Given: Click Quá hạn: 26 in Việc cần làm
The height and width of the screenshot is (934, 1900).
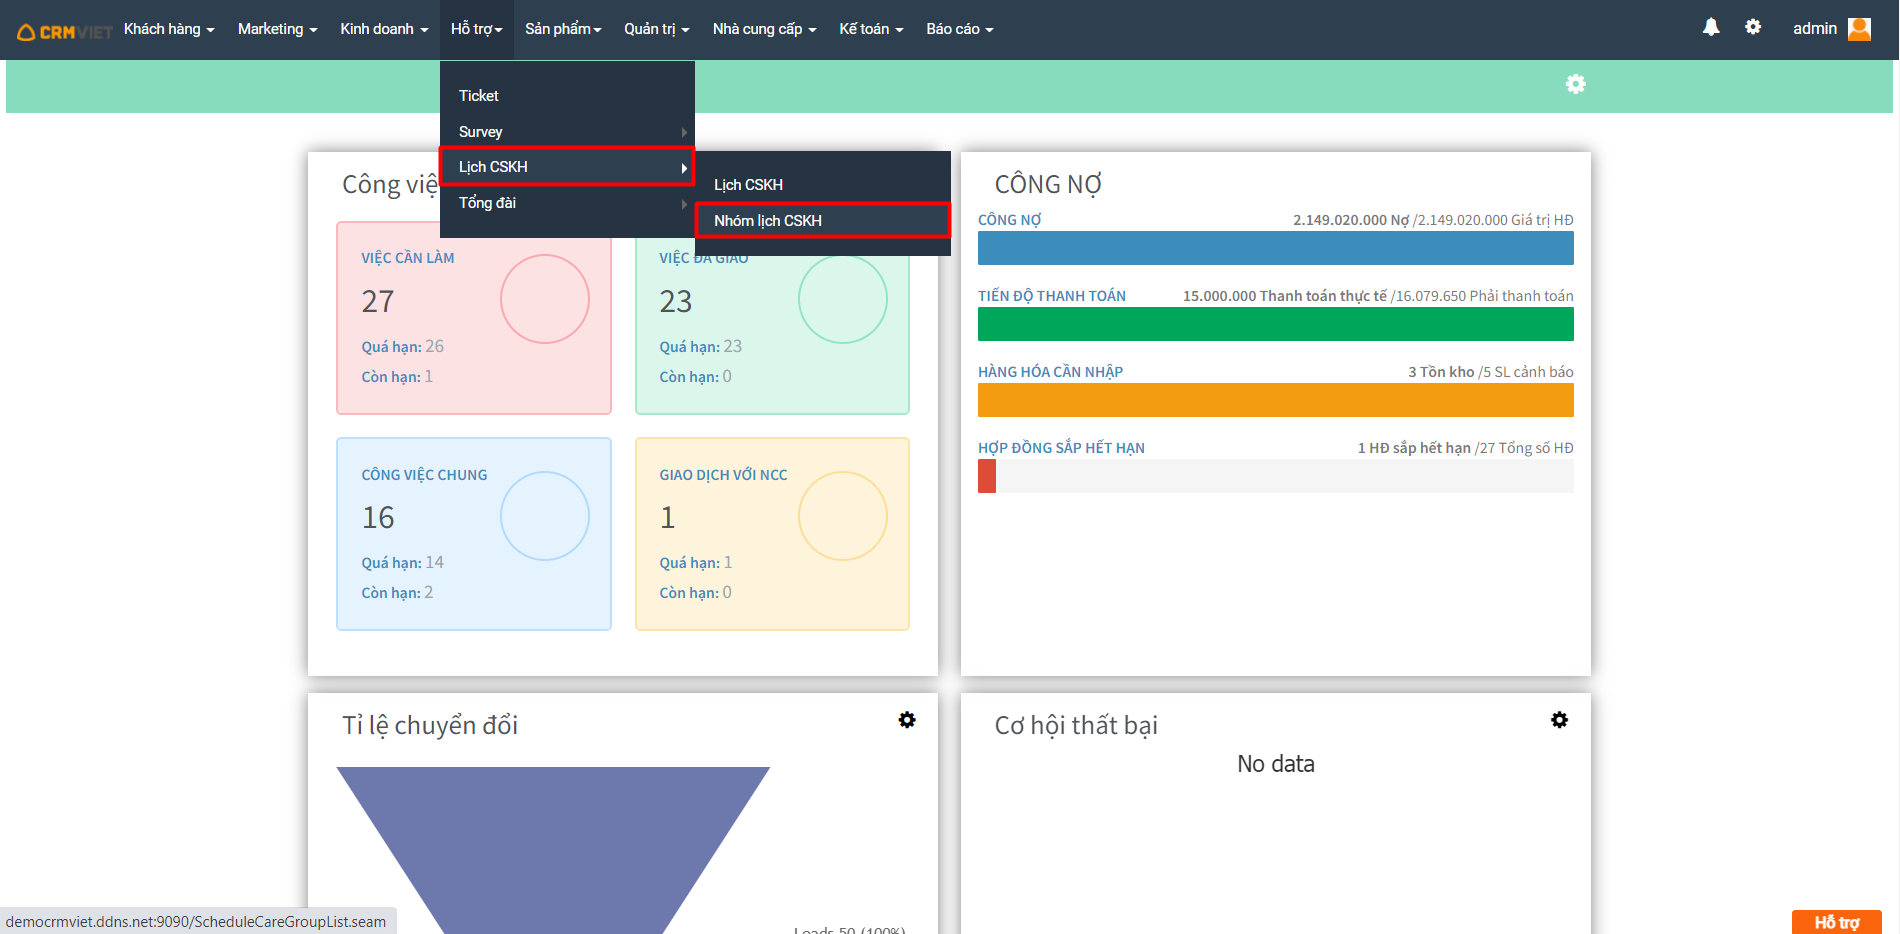Looking at the screenshot, I should pyautogui.click(x=403, y=347).
